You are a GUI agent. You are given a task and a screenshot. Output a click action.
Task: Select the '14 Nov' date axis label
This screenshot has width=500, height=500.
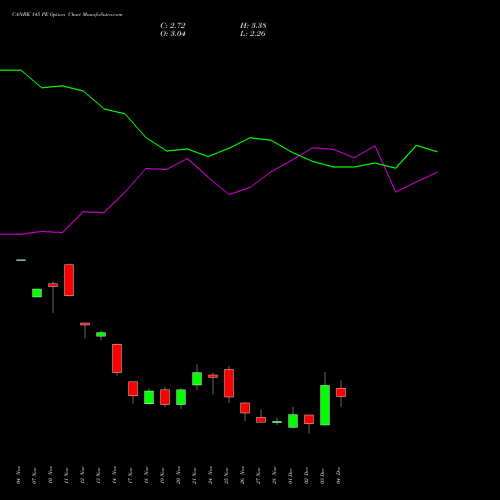click(x=114, y=475)
